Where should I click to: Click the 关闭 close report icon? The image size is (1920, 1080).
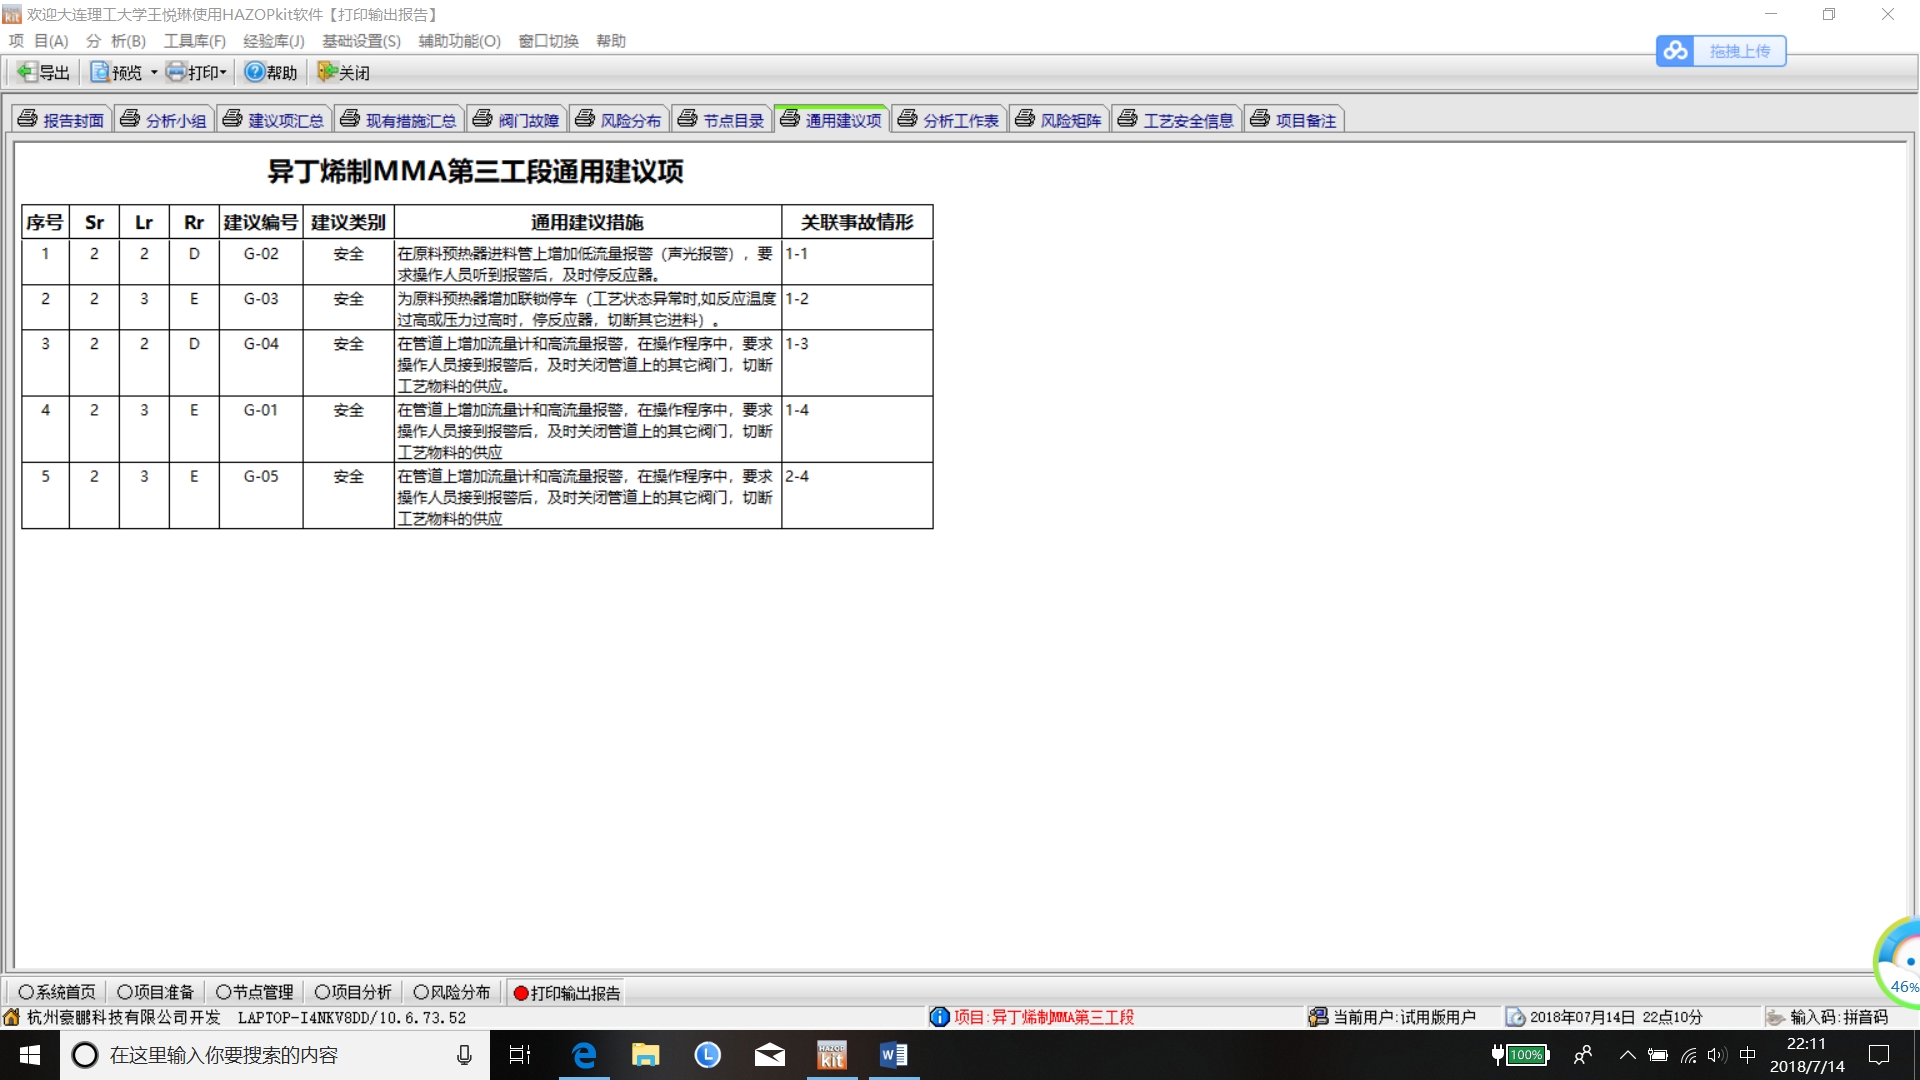coord(327,72)
